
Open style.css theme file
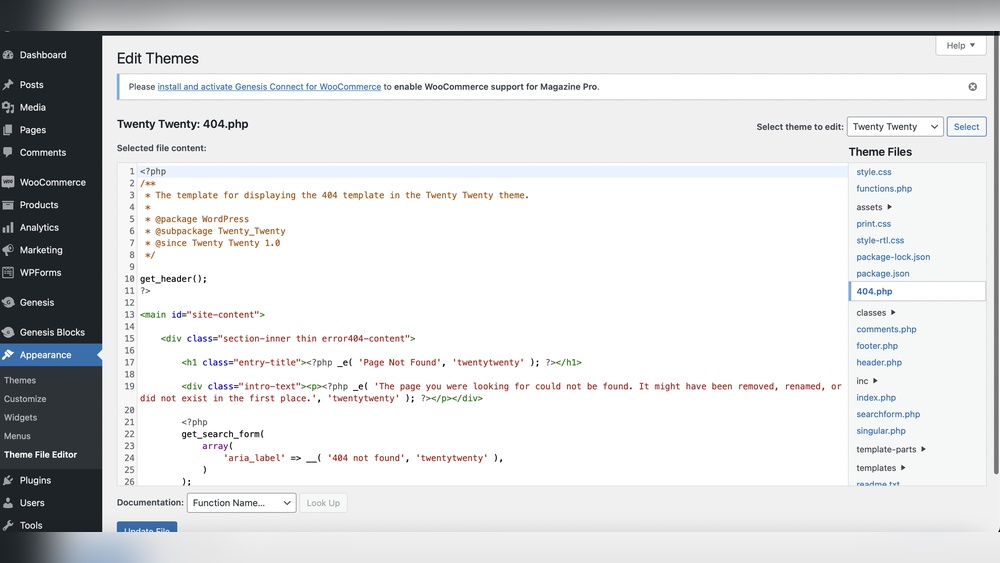(874, 172)
